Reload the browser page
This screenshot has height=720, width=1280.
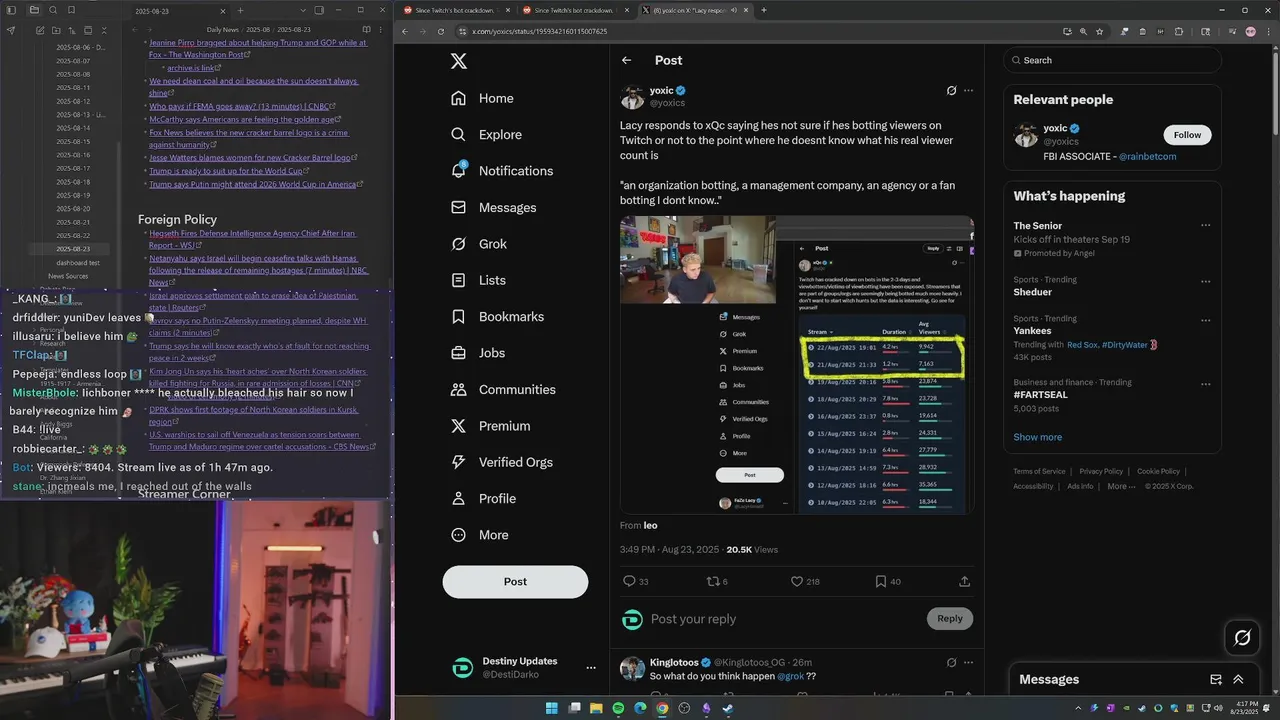pyautogui.click(x=440, y=31)
